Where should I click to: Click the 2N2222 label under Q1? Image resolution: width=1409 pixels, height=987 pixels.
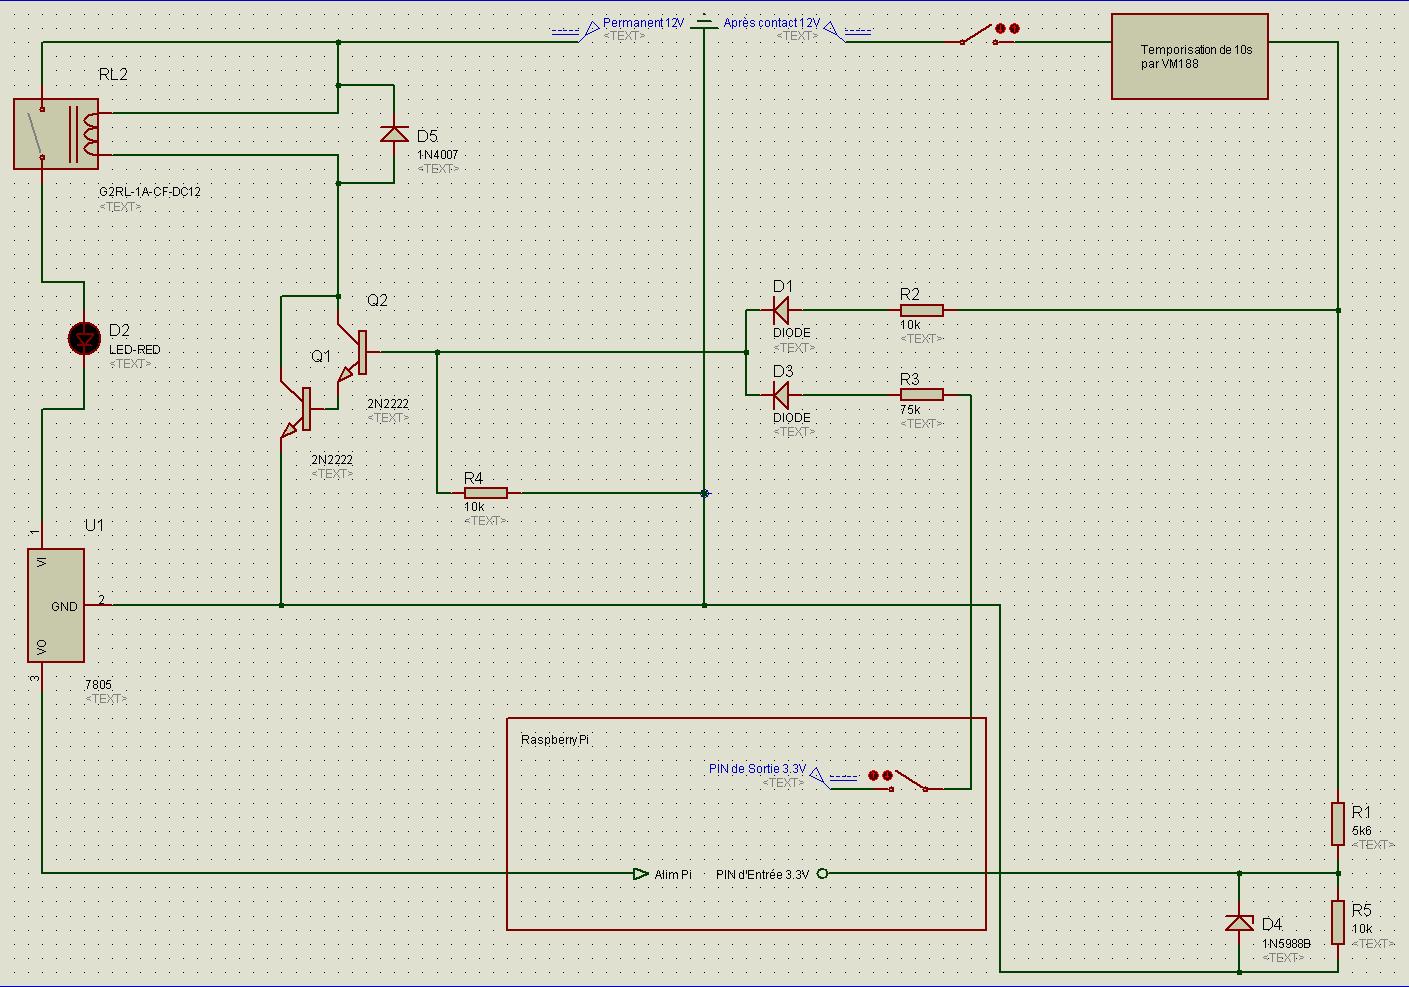click(x=331, y=460)
